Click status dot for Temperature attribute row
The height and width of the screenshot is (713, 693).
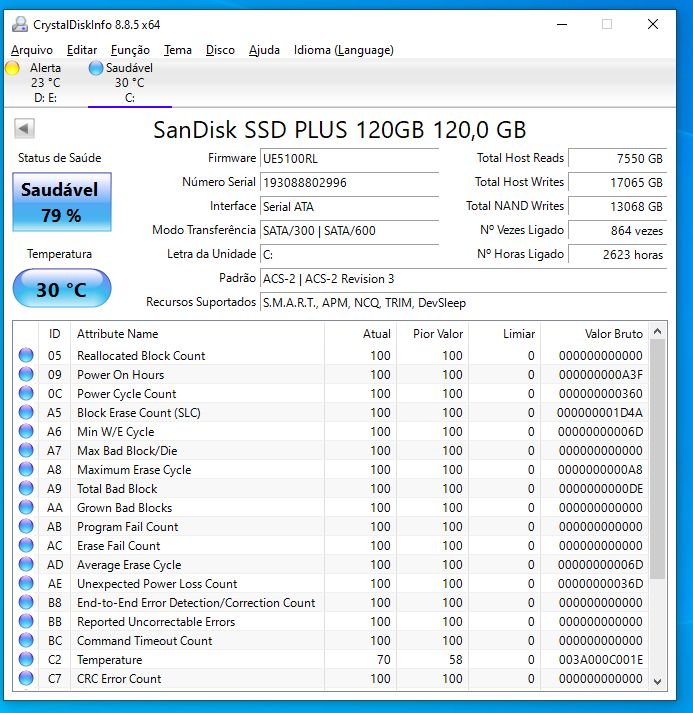(x=26, y=659)
